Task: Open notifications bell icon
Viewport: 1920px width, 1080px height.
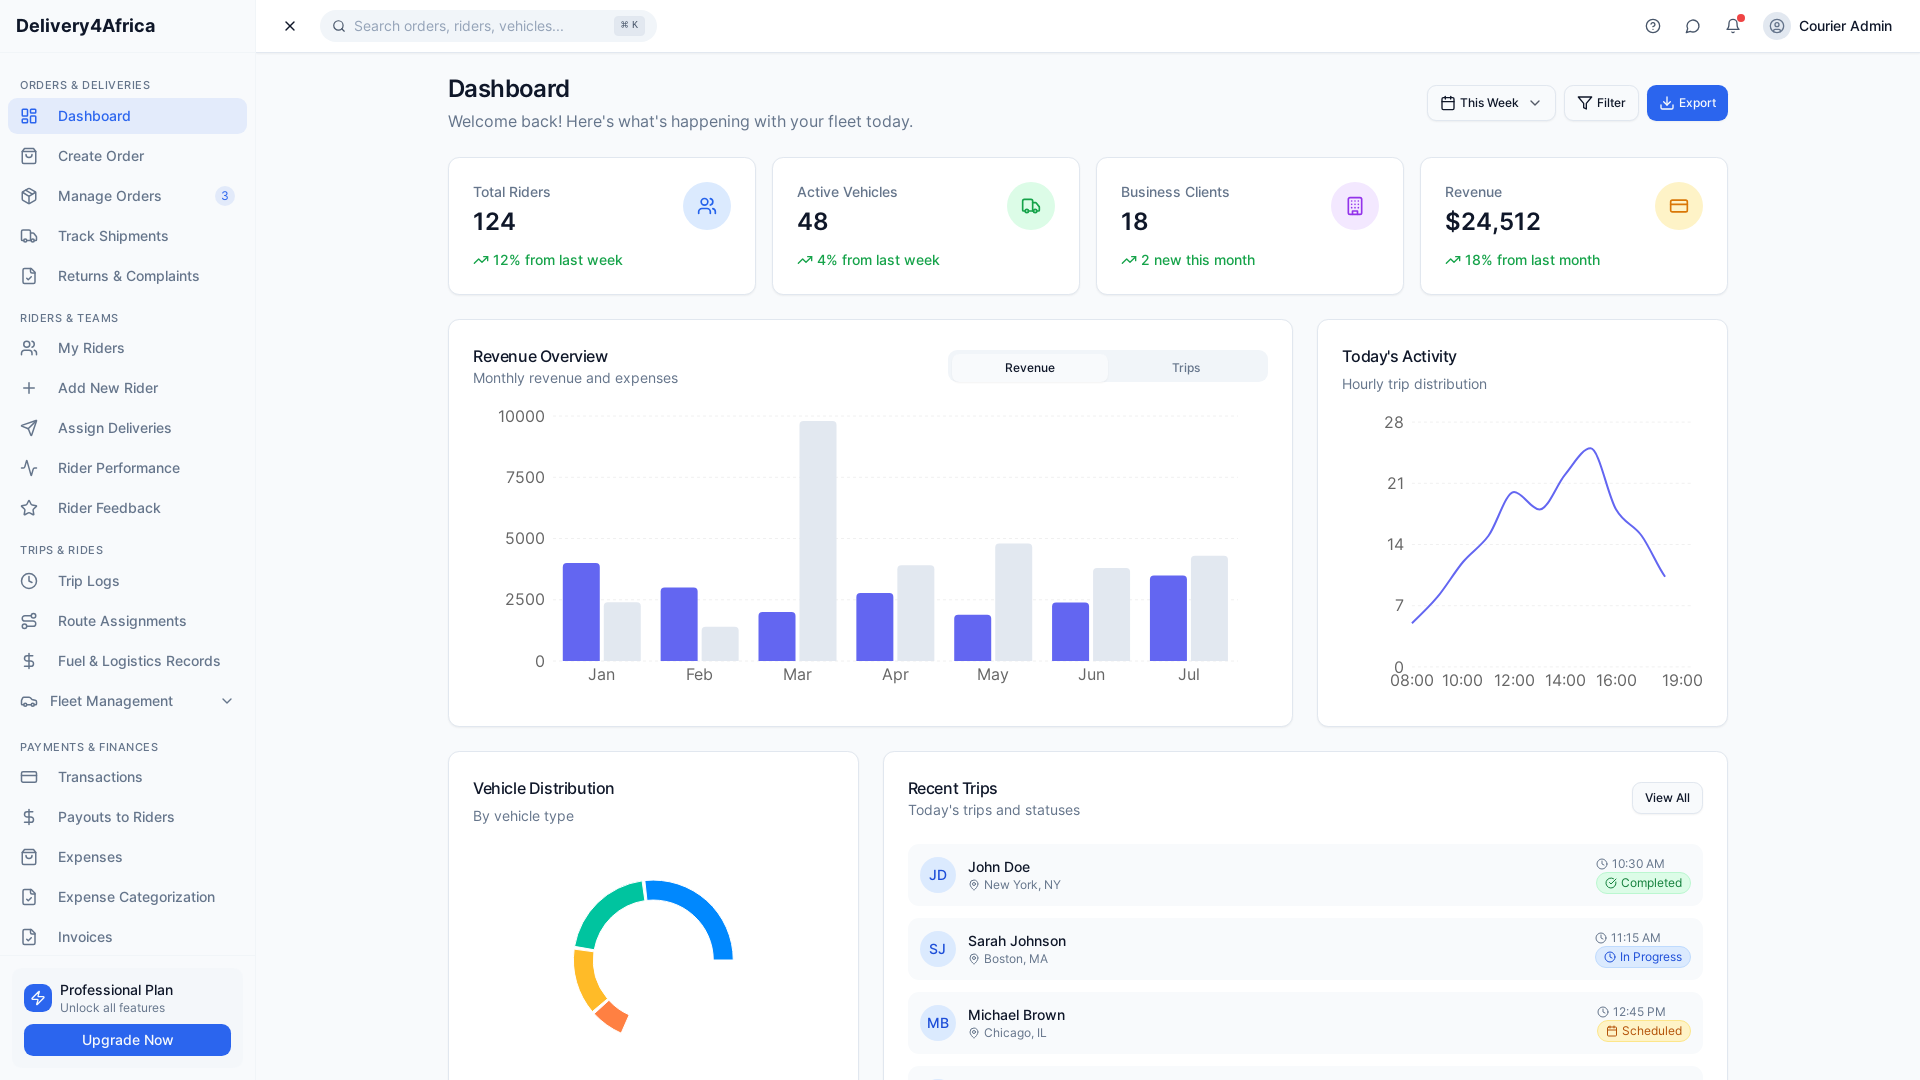Action: [x=1733, y=26]
